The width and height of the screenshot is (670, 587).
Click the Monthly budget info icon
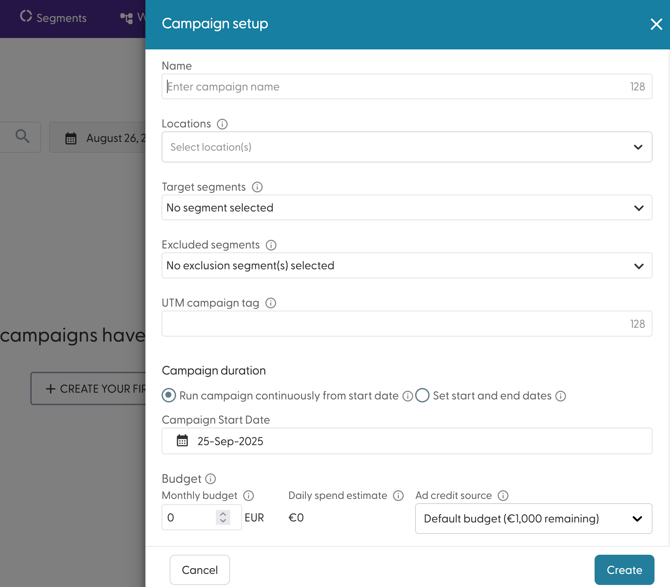[249, 496]
